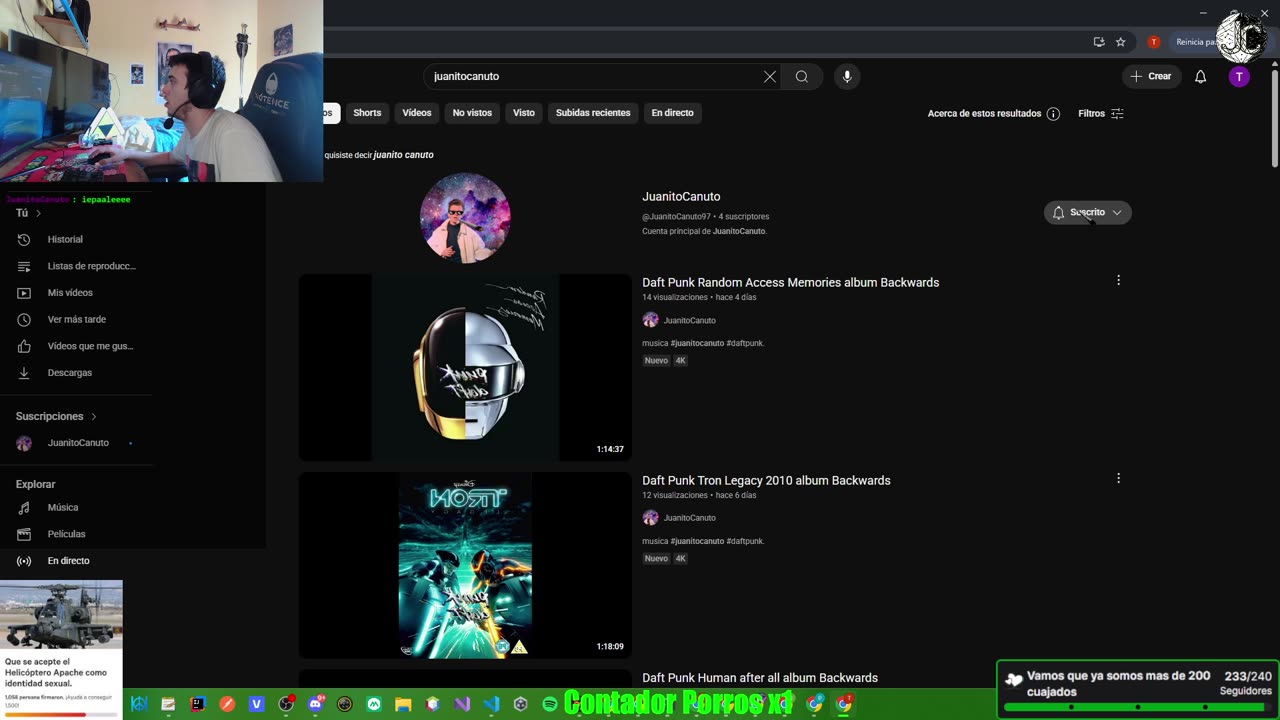Select the Shorts filter chip
Viewport: 1280px width, 720px height.
click(x=367, y=113)
